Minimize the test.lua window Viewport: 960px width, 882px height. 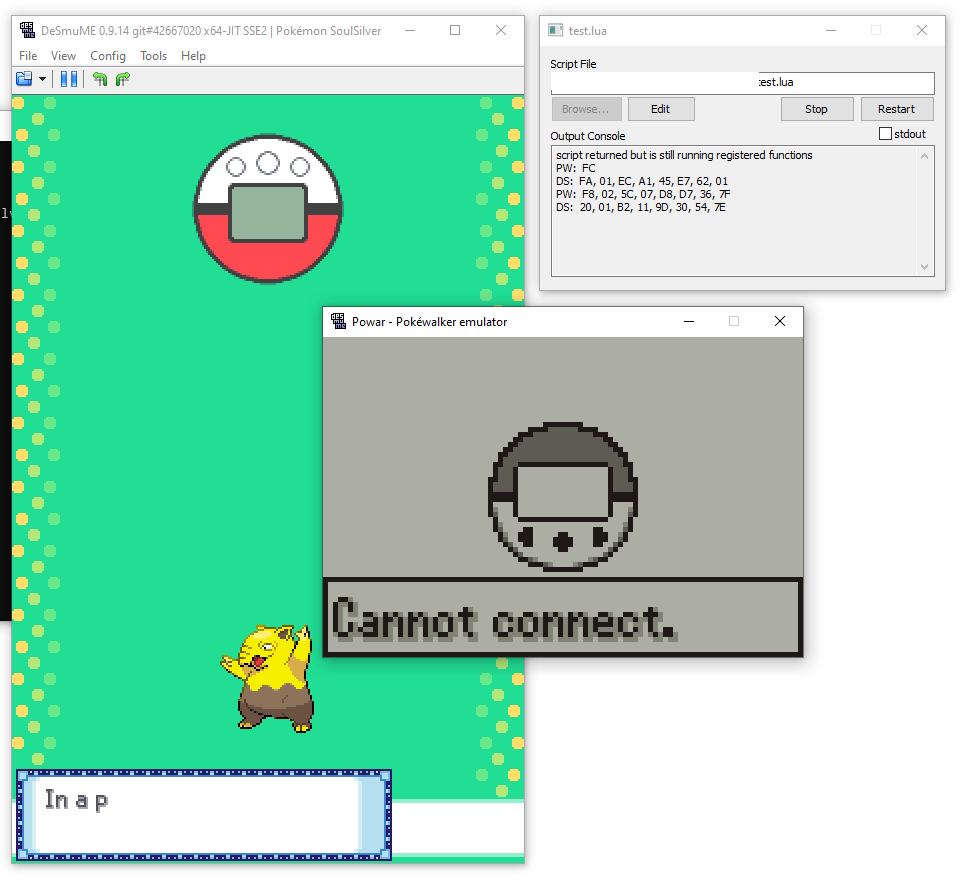point(831,30)
